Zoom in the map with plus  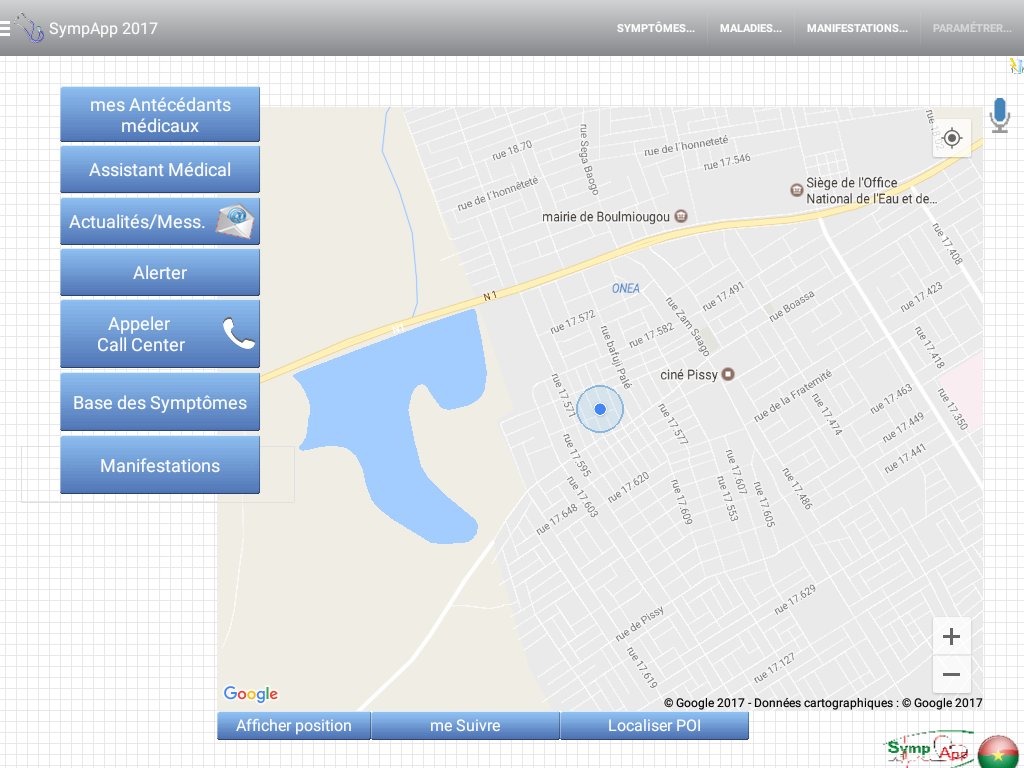click(952, 636)
